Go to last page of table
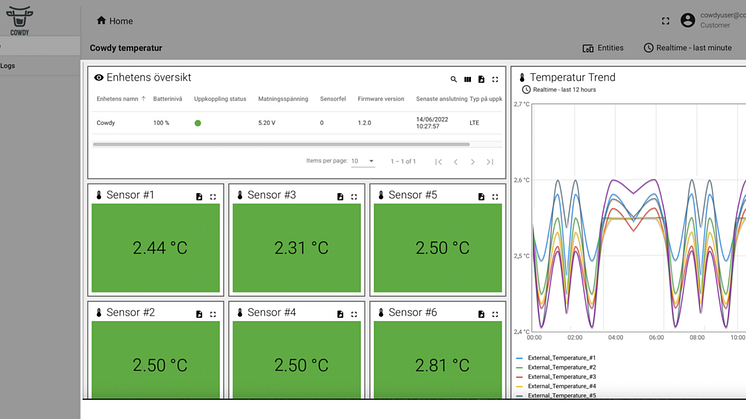This screenshot has height=419, width=746. (490, 162)
